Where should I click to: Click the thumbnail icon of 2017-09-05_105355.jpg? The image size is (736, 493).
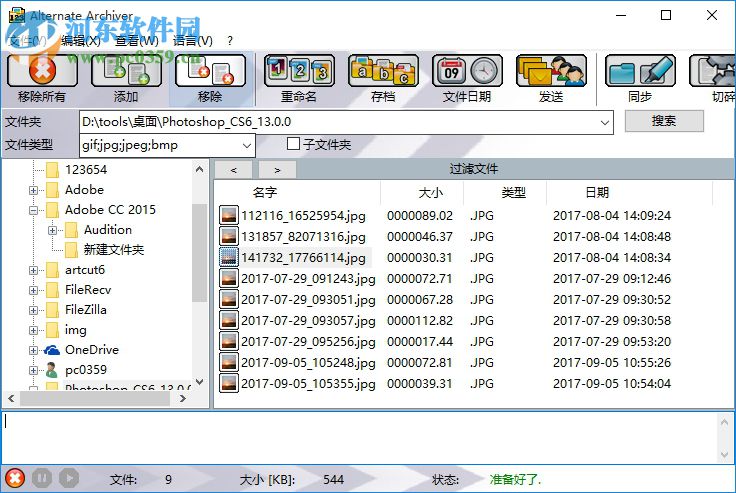(229, 384)
